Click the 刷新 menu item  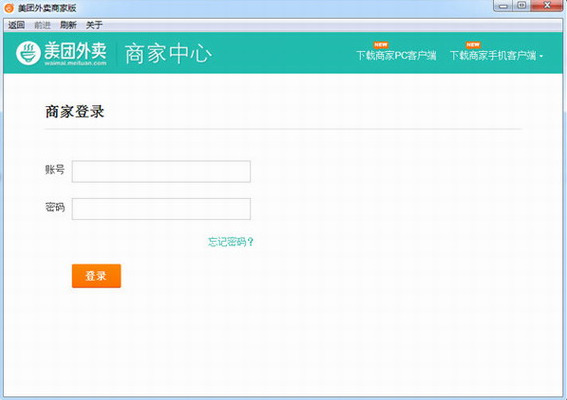point(68,25)
